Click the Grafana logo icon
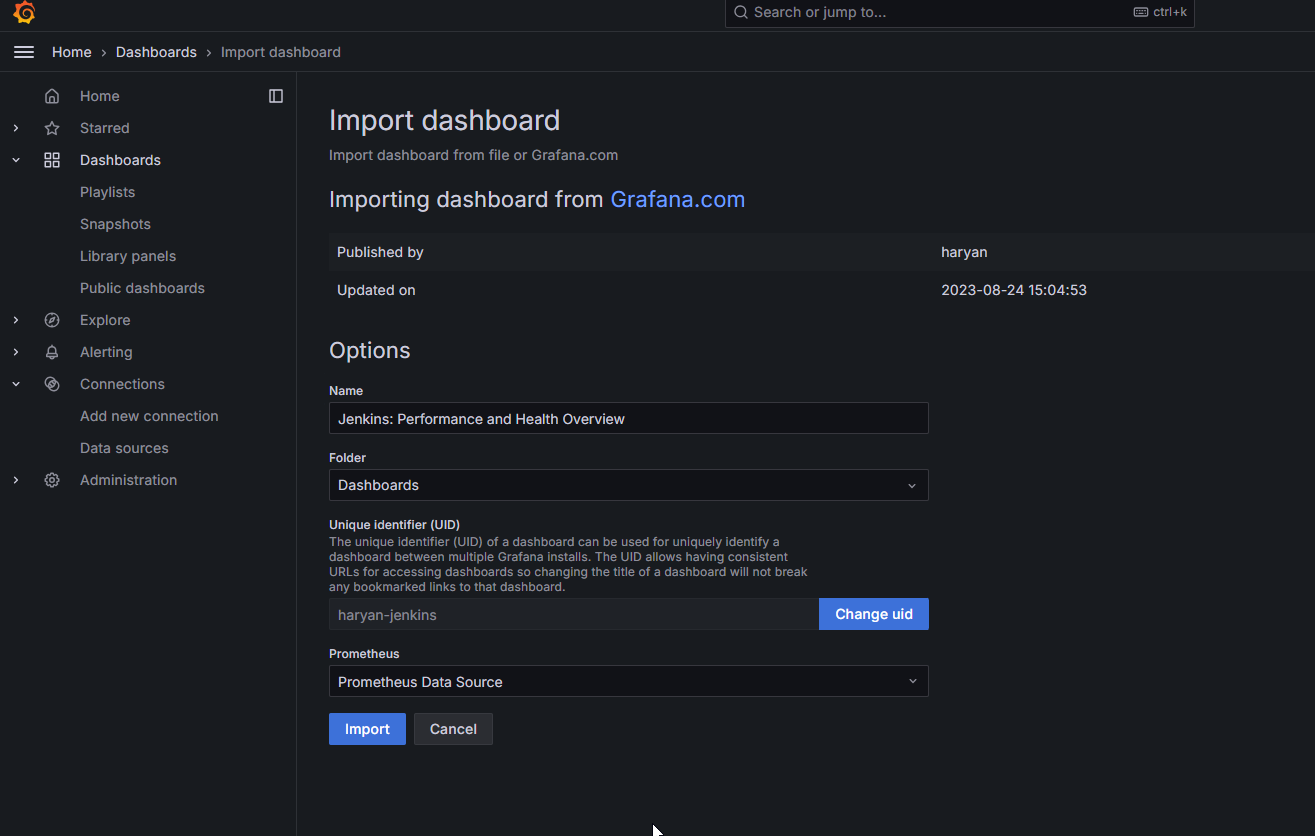Image resolution: width=1315 pixels, height=836 pixels. tap(24, 13)
